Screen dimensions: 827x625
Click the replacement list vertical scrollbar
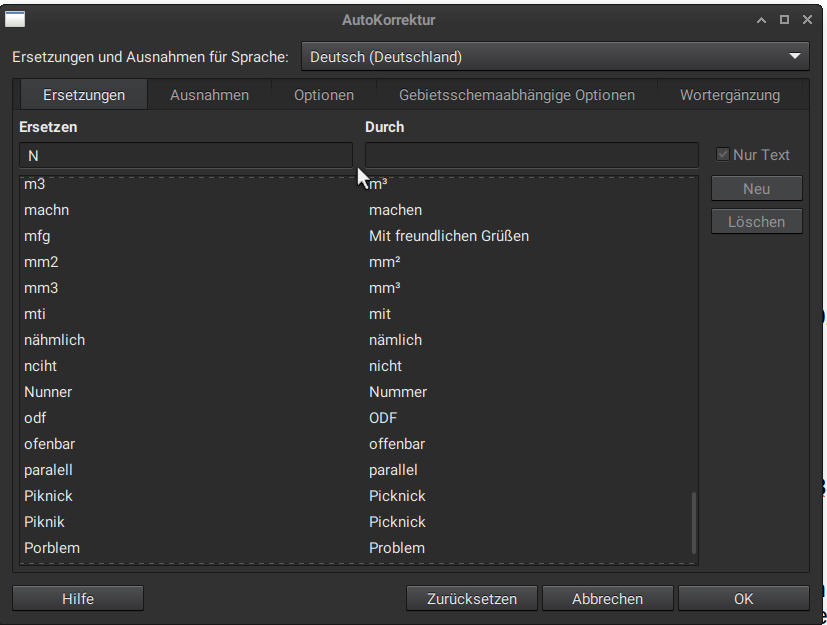[694, 523]
